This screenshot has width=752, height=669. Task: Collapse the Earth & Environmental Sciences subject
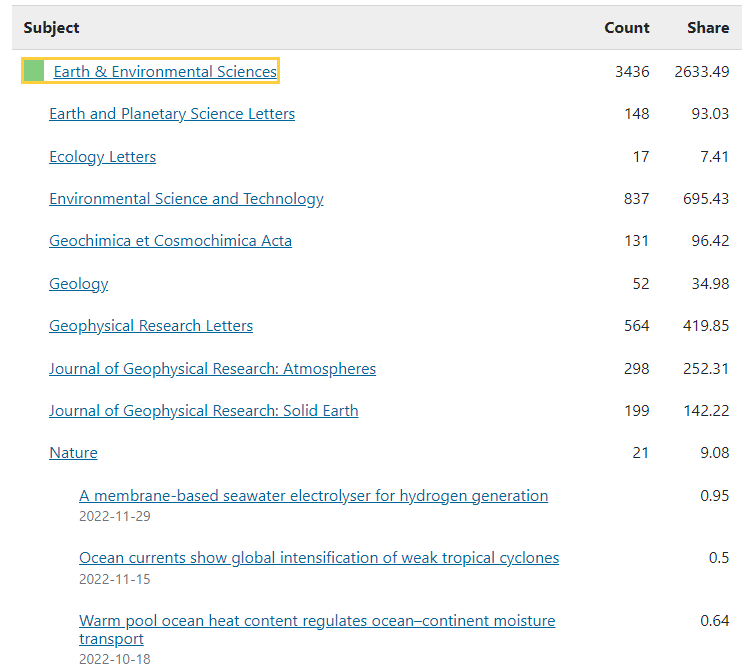[165, 72]
